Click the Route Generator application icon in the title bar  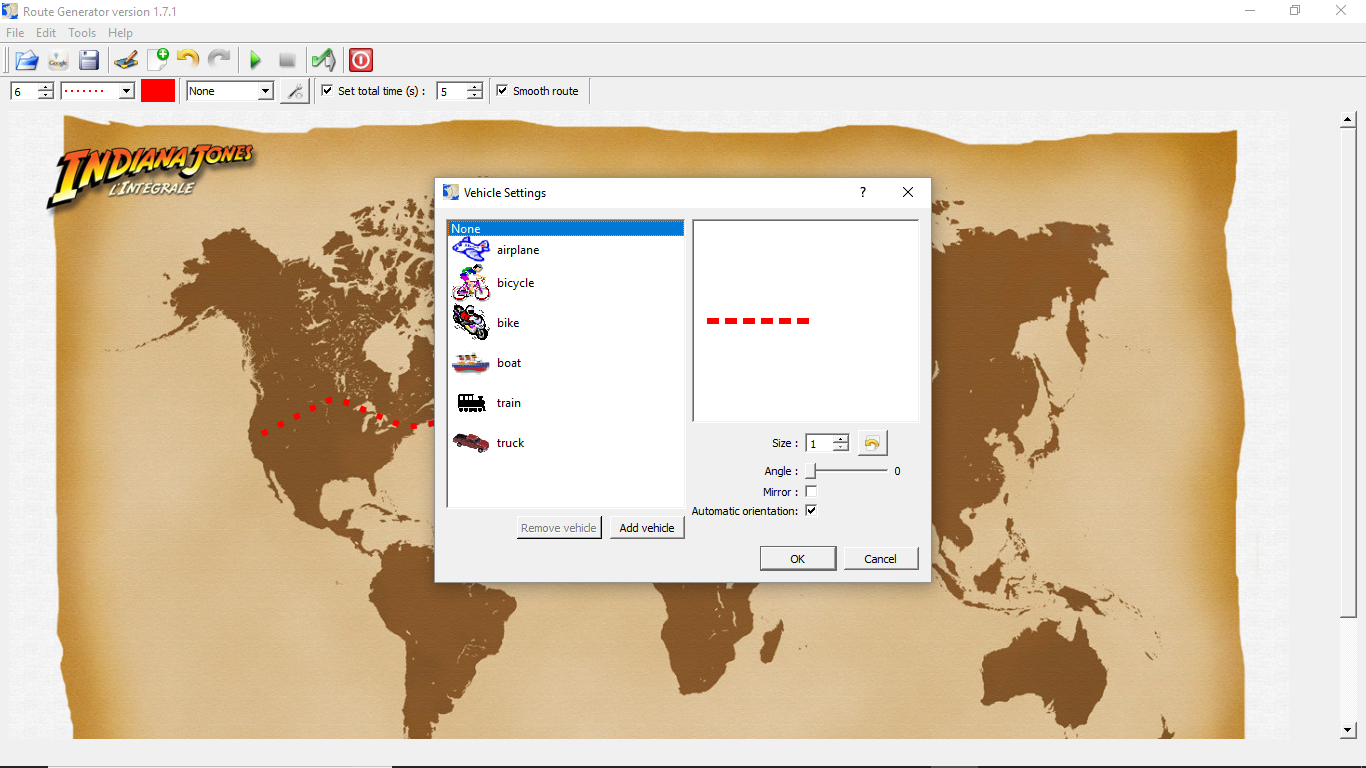[11, 11]
